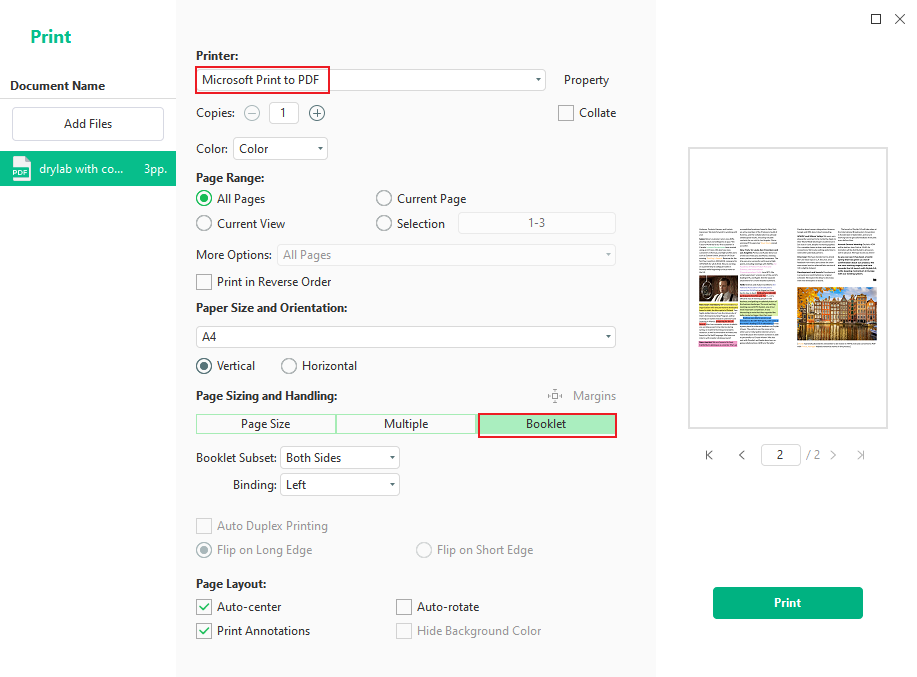Click the previous page arrow in preview
The width and height of the screenshot is (917, 677).
(742, 455)
